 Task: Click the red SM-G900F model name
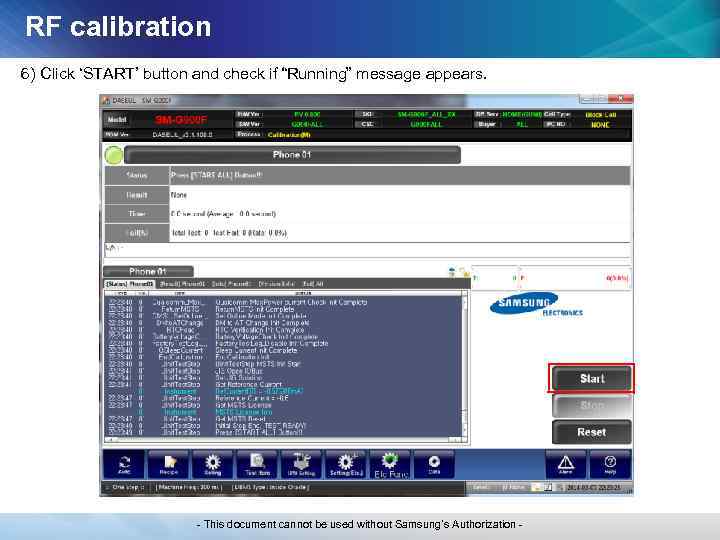(x=181, y=120)
